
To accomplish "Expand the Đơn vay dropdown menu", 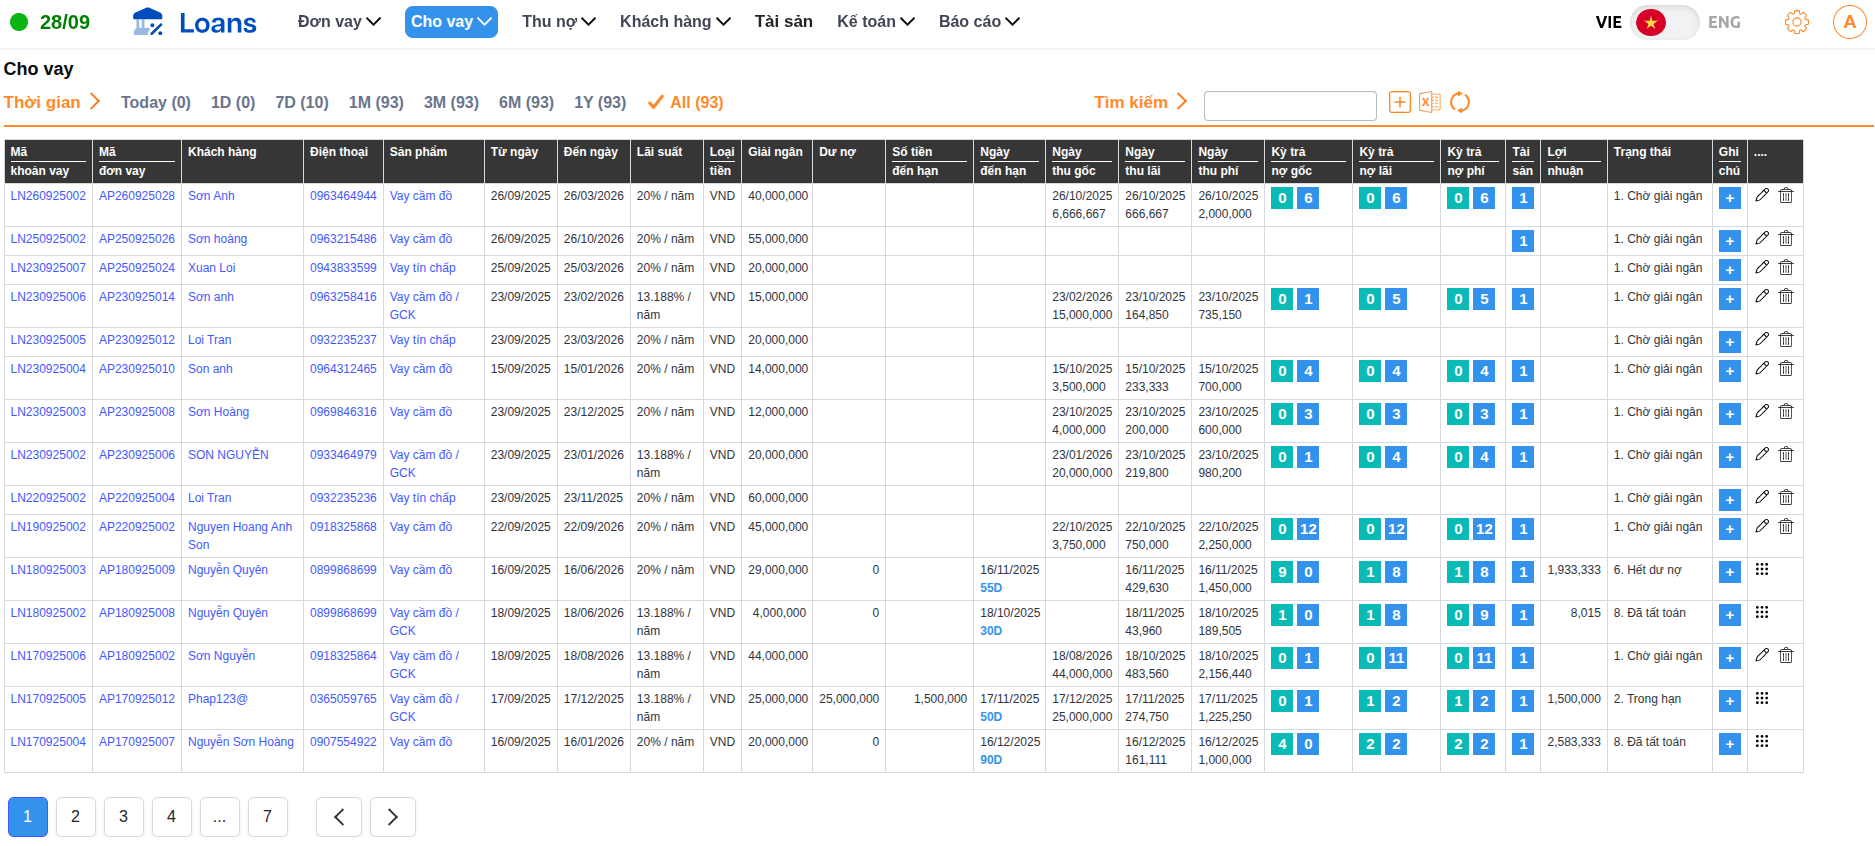I will pos(339,22).
